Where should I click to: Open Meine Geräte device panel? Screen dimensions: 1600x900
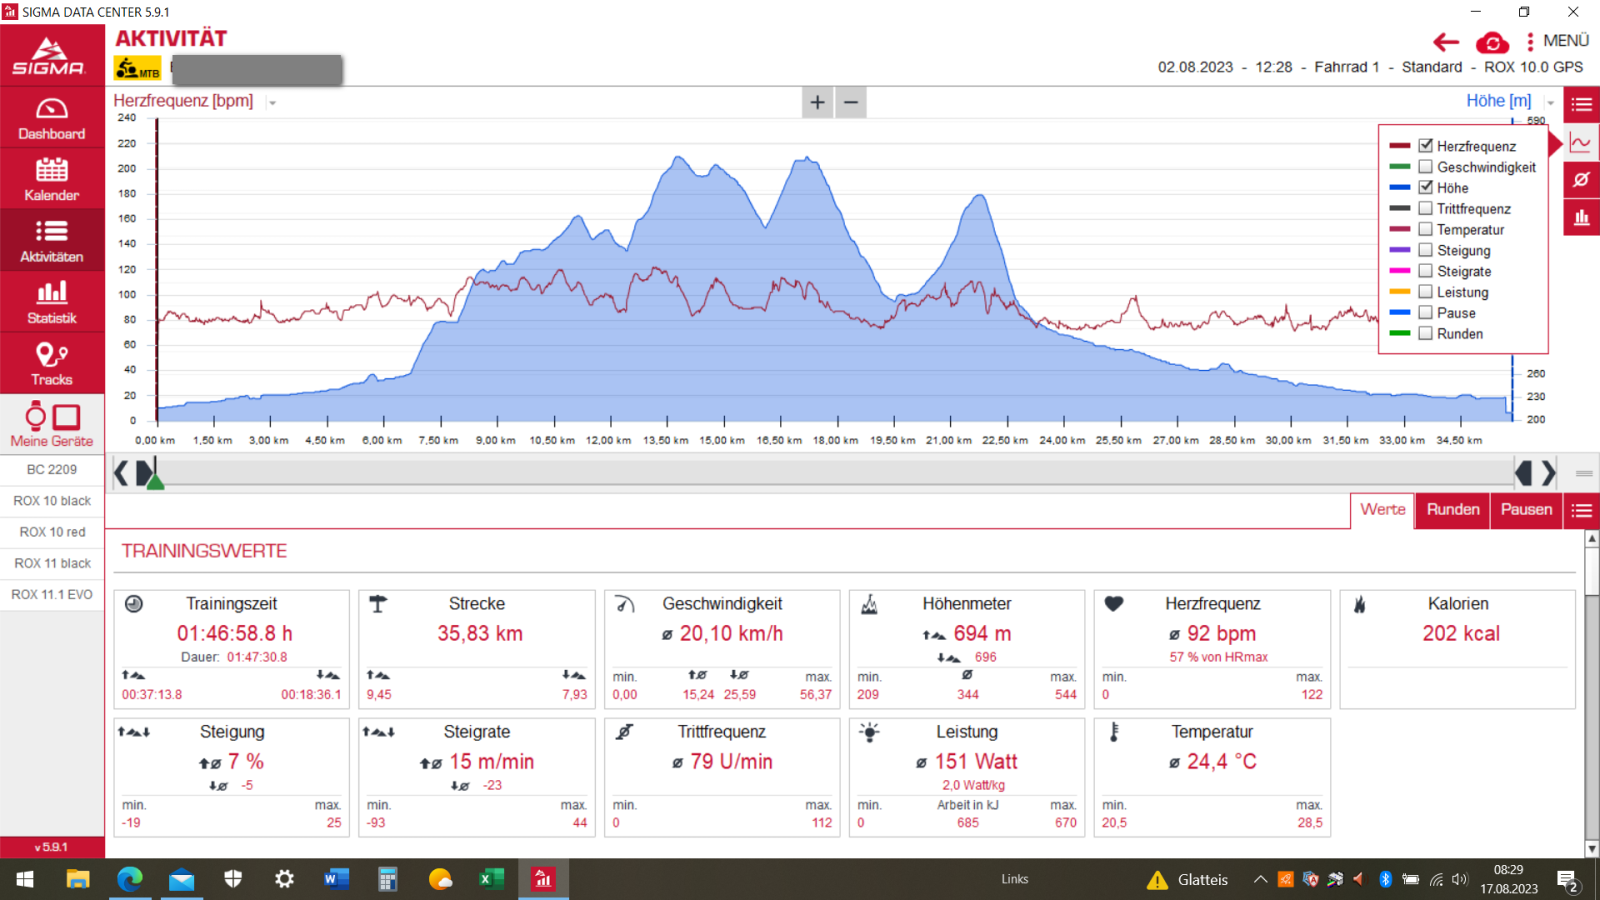pyautogui.click(x=52, y=425)
